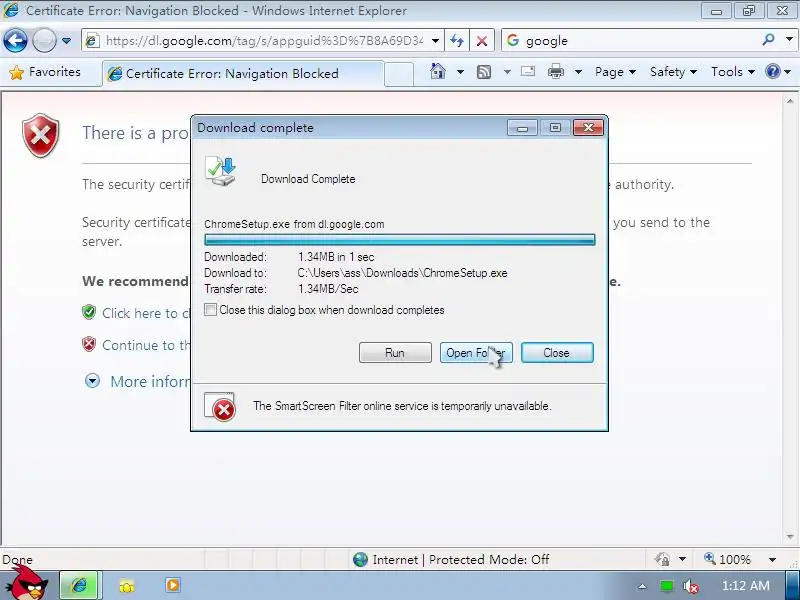Click the Angry Birds Start button

click(28, 585)
